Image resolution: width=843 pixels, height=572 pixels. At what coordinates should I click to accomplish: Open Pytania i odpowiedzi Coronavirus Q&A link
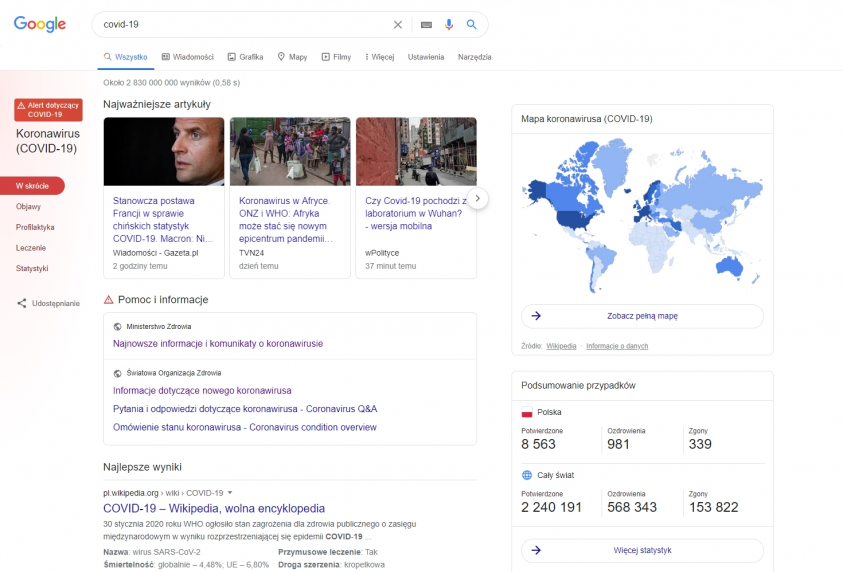pyautogui.click(x=245, y=409)
